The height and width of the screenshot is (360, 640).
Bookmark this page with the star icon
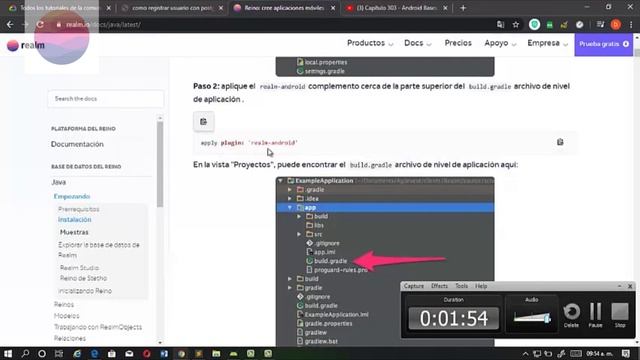click(x=516, y=24)
